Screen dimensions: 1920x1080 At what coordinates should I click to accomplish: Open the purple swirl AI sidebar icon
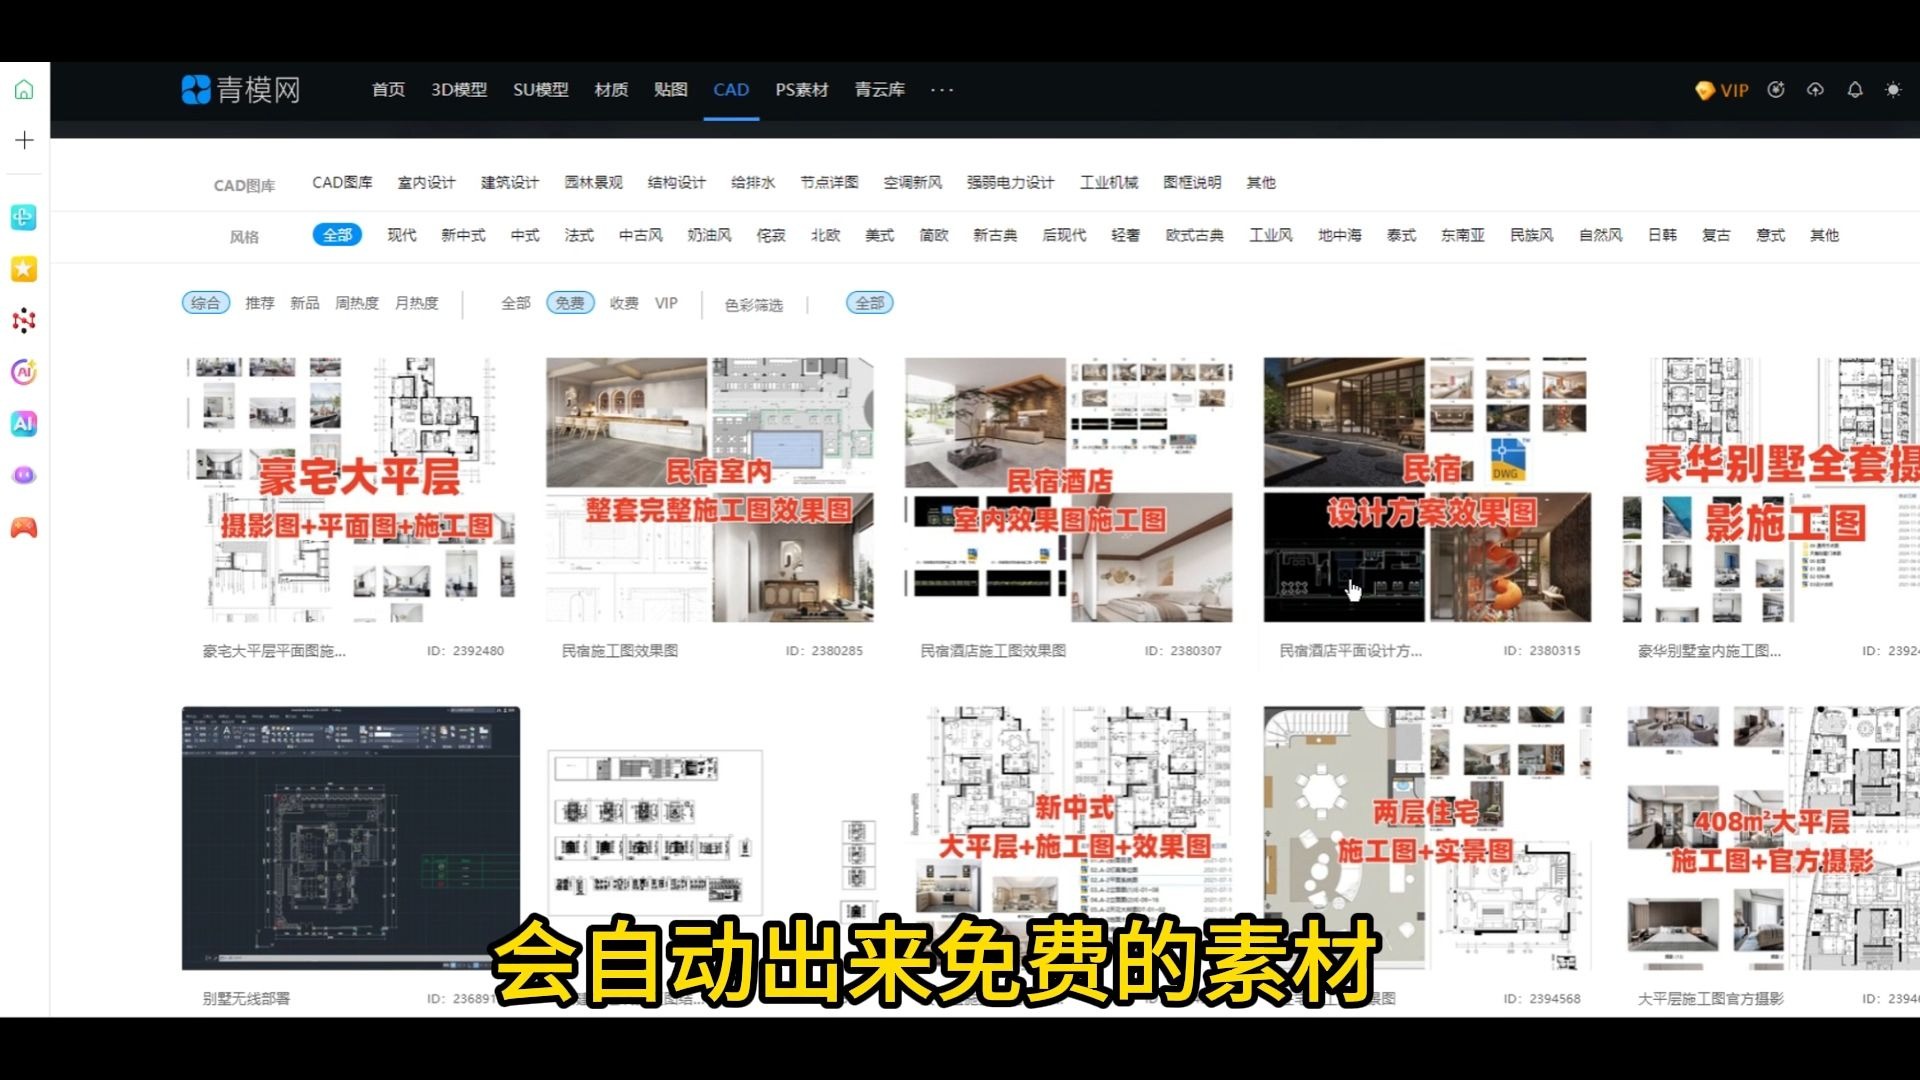click(24, 372)
